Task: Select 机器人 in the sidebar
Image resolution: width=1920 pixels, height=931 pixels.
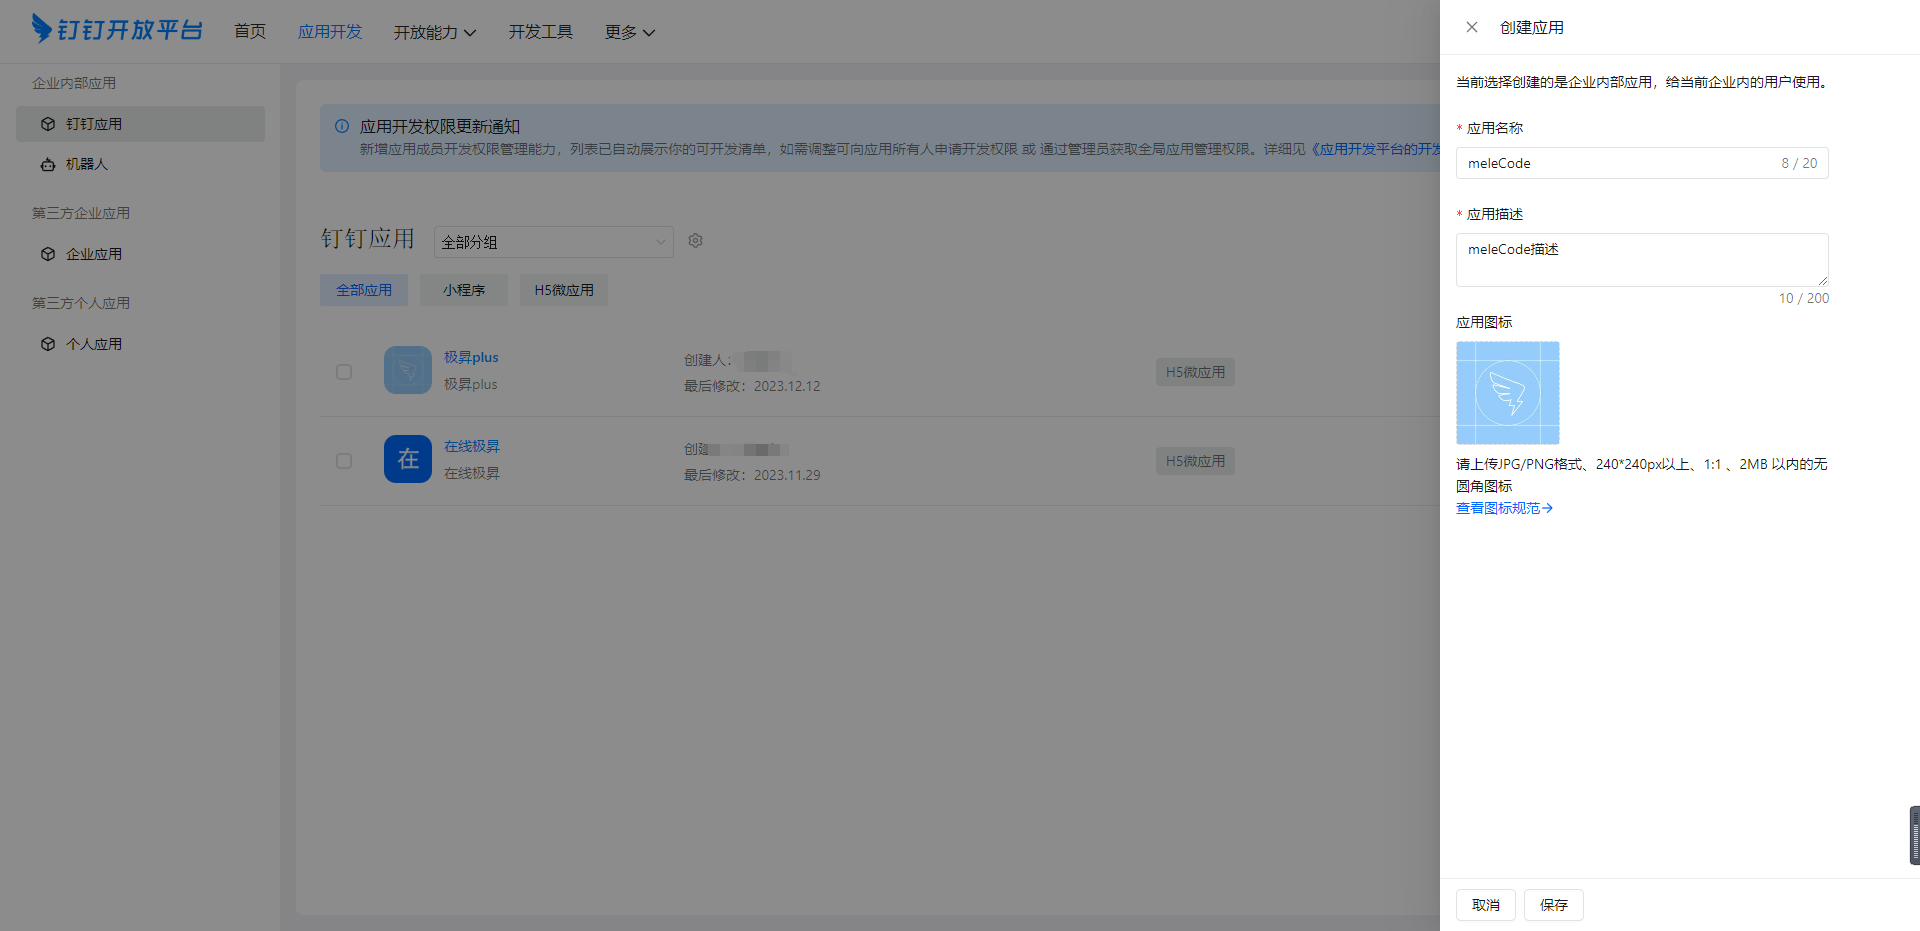Action: click(x=141, y=164)
